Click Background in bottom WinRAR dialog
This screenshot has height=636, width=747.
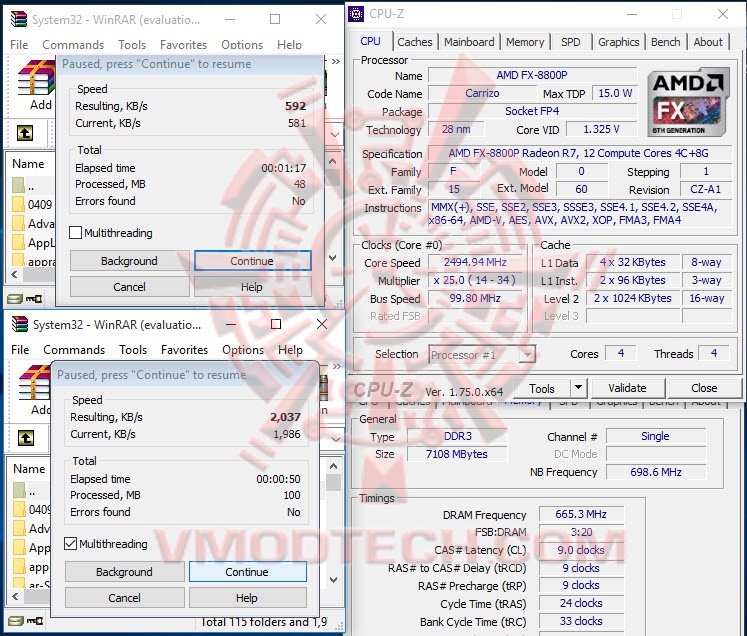point(124,572)
